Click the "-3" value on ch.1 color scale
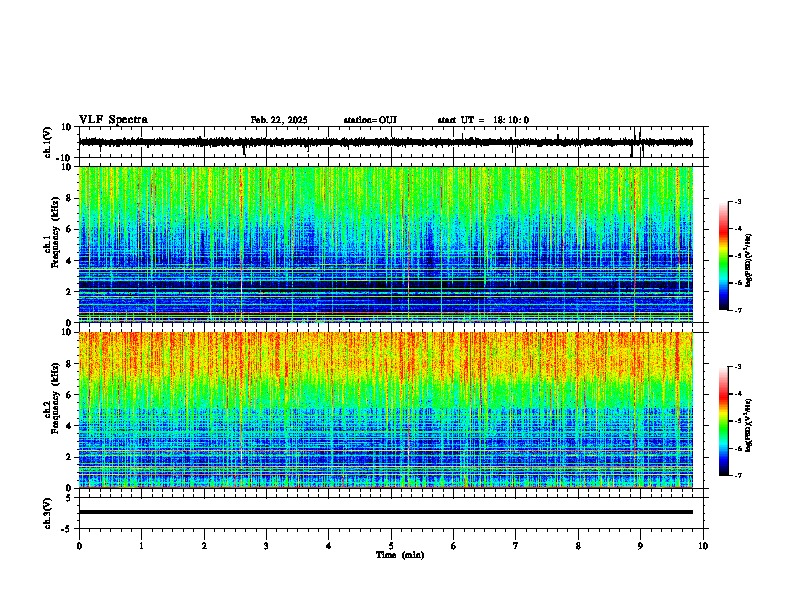Image resolution: width=792 pixels, height=612 pixels. [x=737, y=202]
